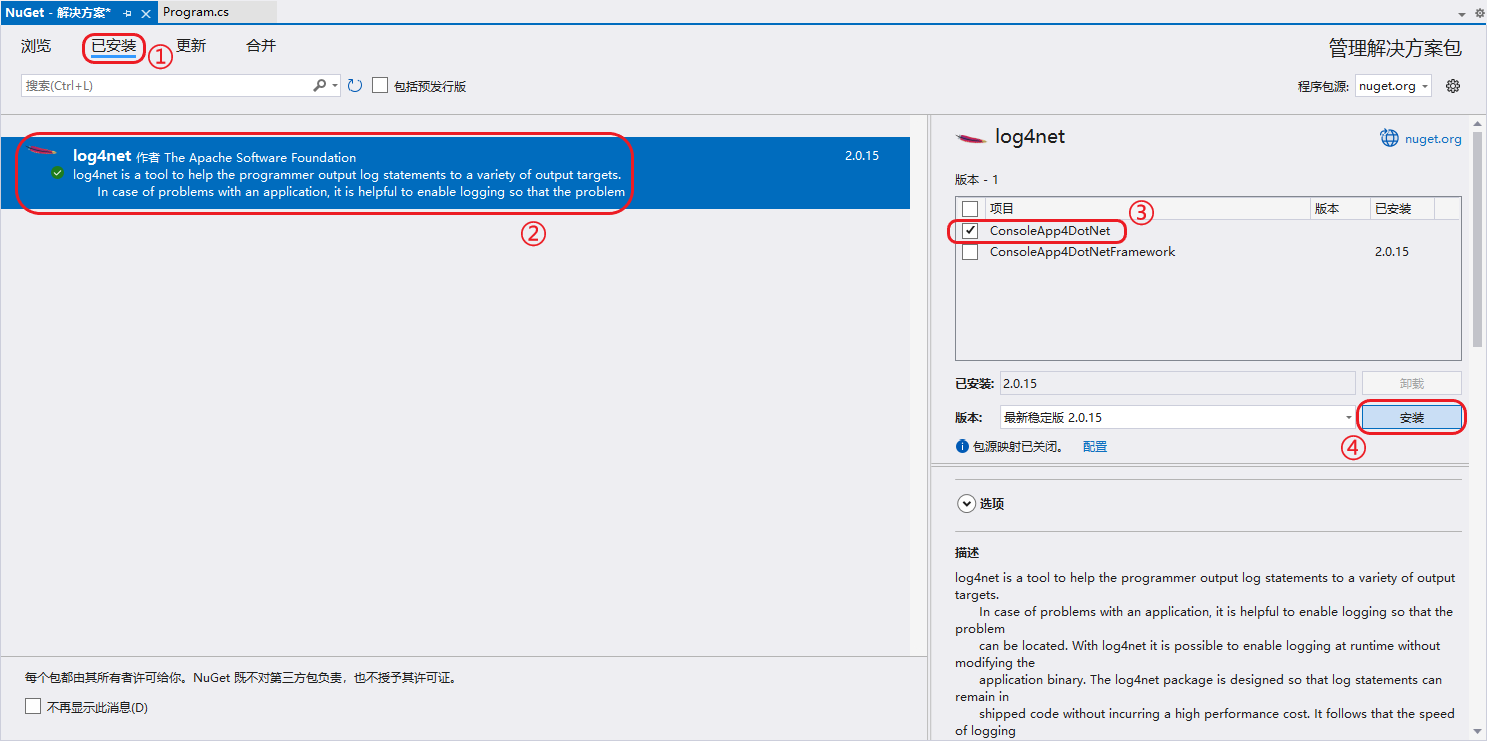Image resolution: width=1487 pixels, height=741 pixels.
Task: Toggle select-all projects header checkbox
Action: [x=970, y=209]
